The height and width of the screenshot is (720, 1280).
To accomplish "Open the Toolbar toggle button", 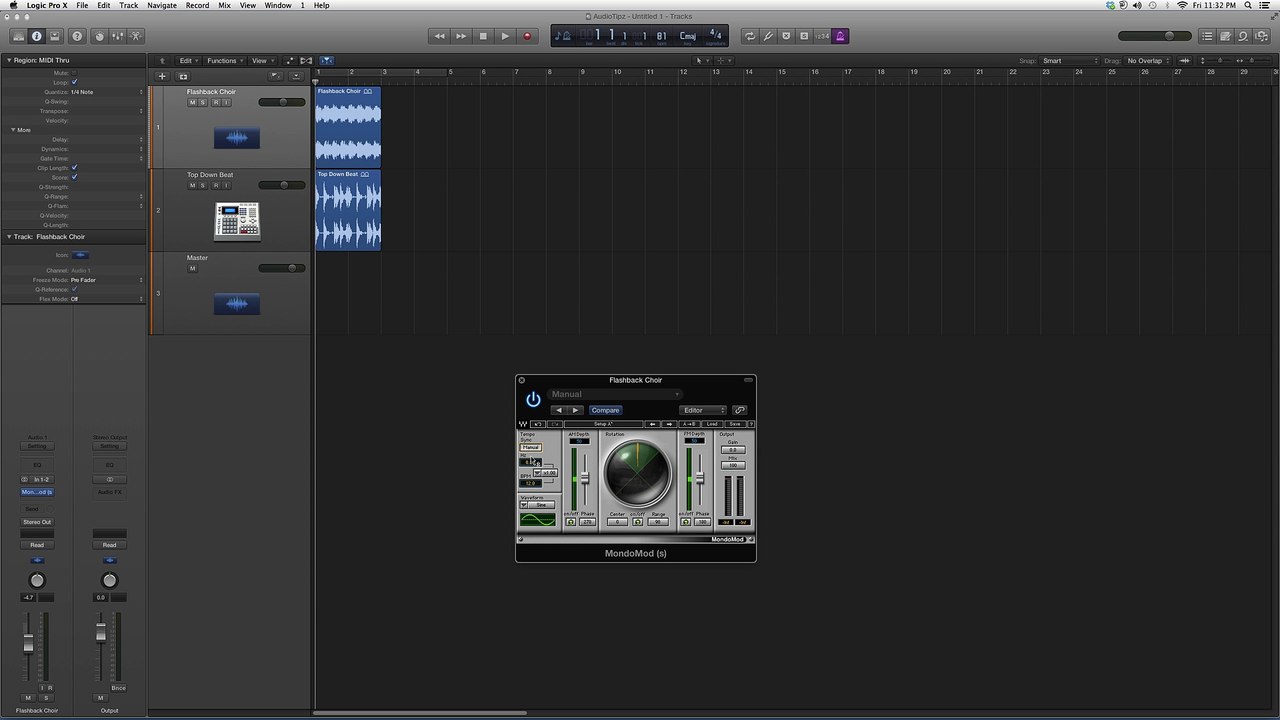I will pos(54,36).
